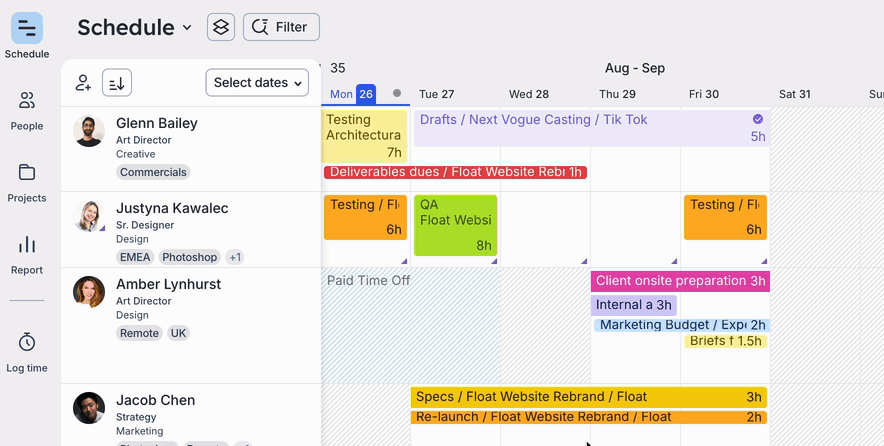
Task: Select the Thu 29 date header
Action: pyautogui.click(x=617, y=94)
